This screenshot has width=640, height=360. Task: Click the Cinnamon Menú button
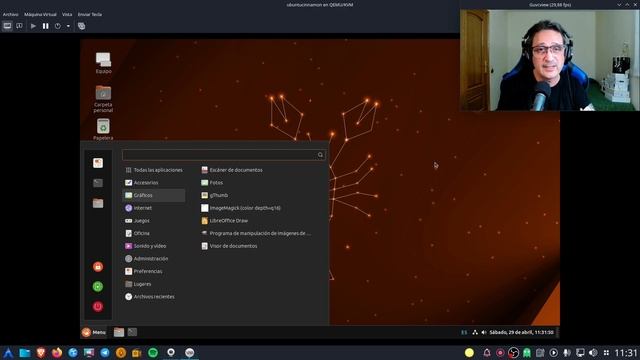[94, 332]
